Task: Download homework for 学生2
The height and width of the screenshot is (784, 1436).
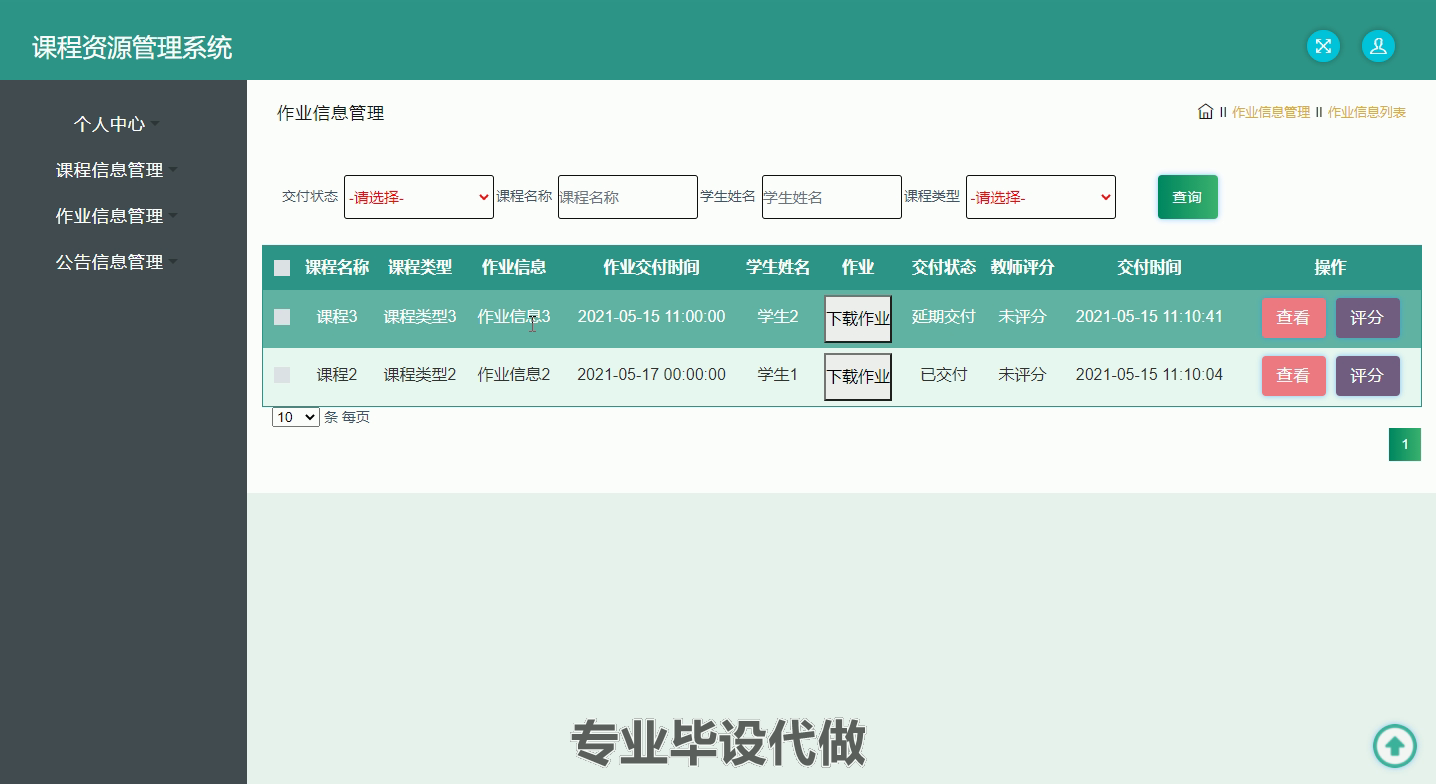Action: click(x=858, y=319)
